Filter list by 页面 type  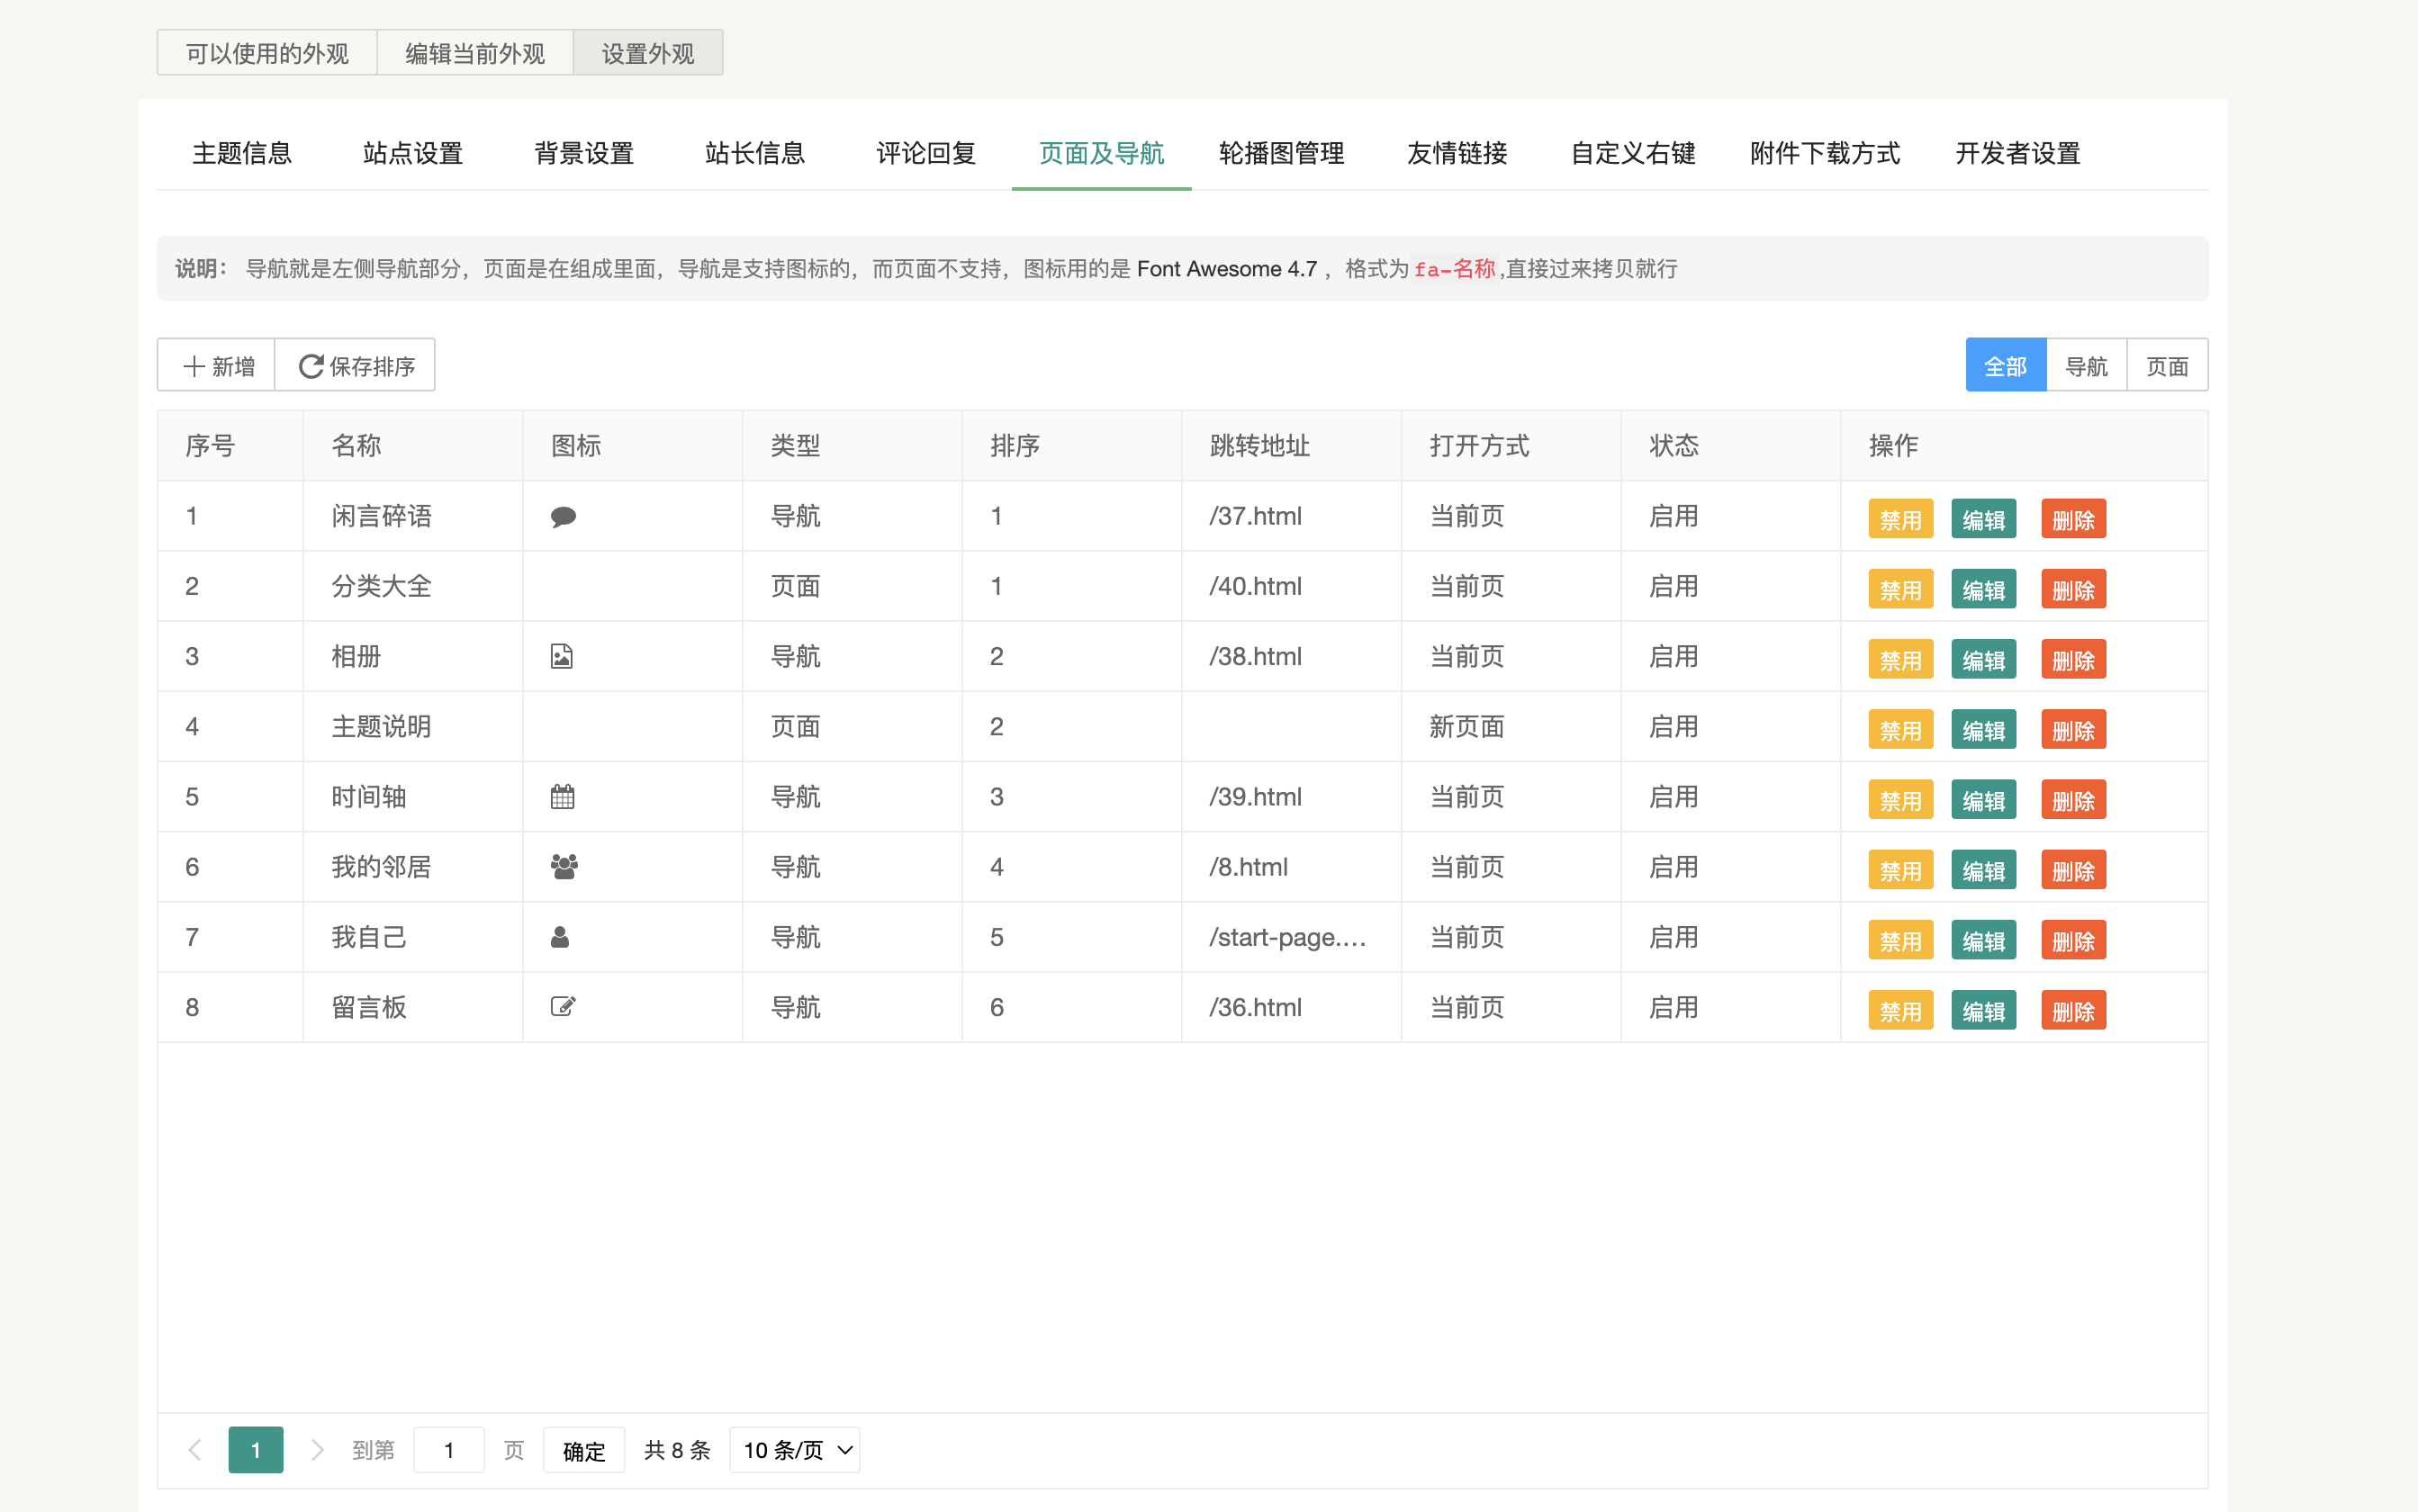(2167, 366)
